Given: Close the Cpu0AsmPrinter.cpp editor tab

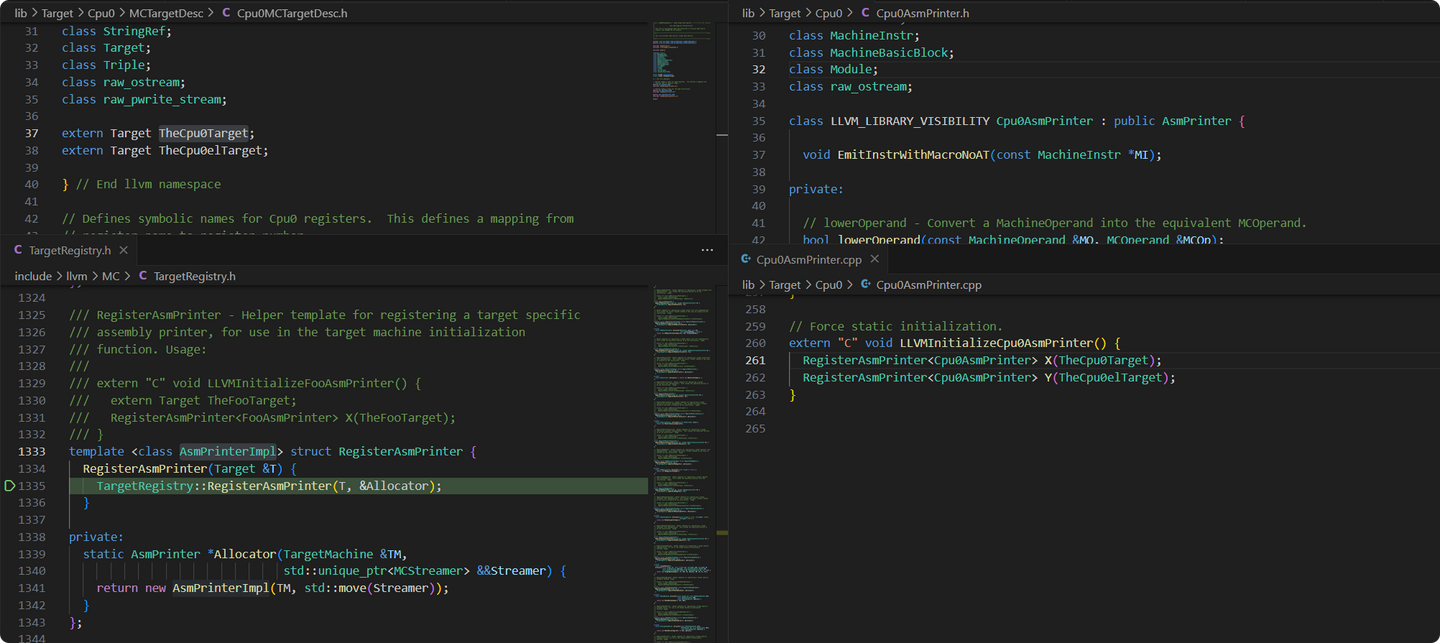Looking at the screenshot, I should click(x=874, y=259).
